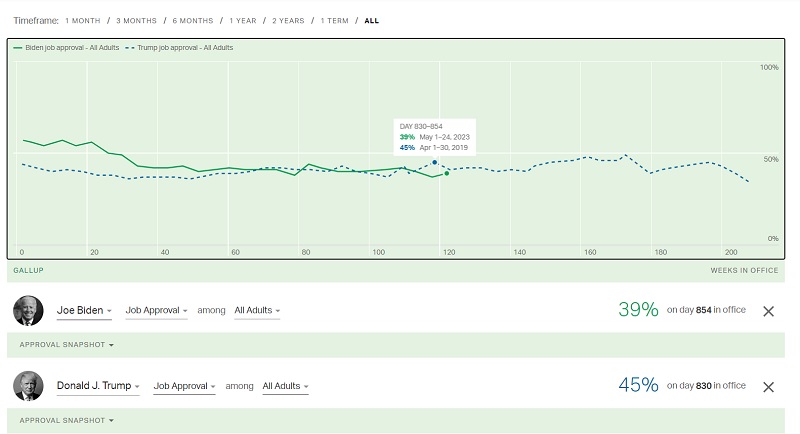Click the Biden job approval legend entry

pos(66,47)
